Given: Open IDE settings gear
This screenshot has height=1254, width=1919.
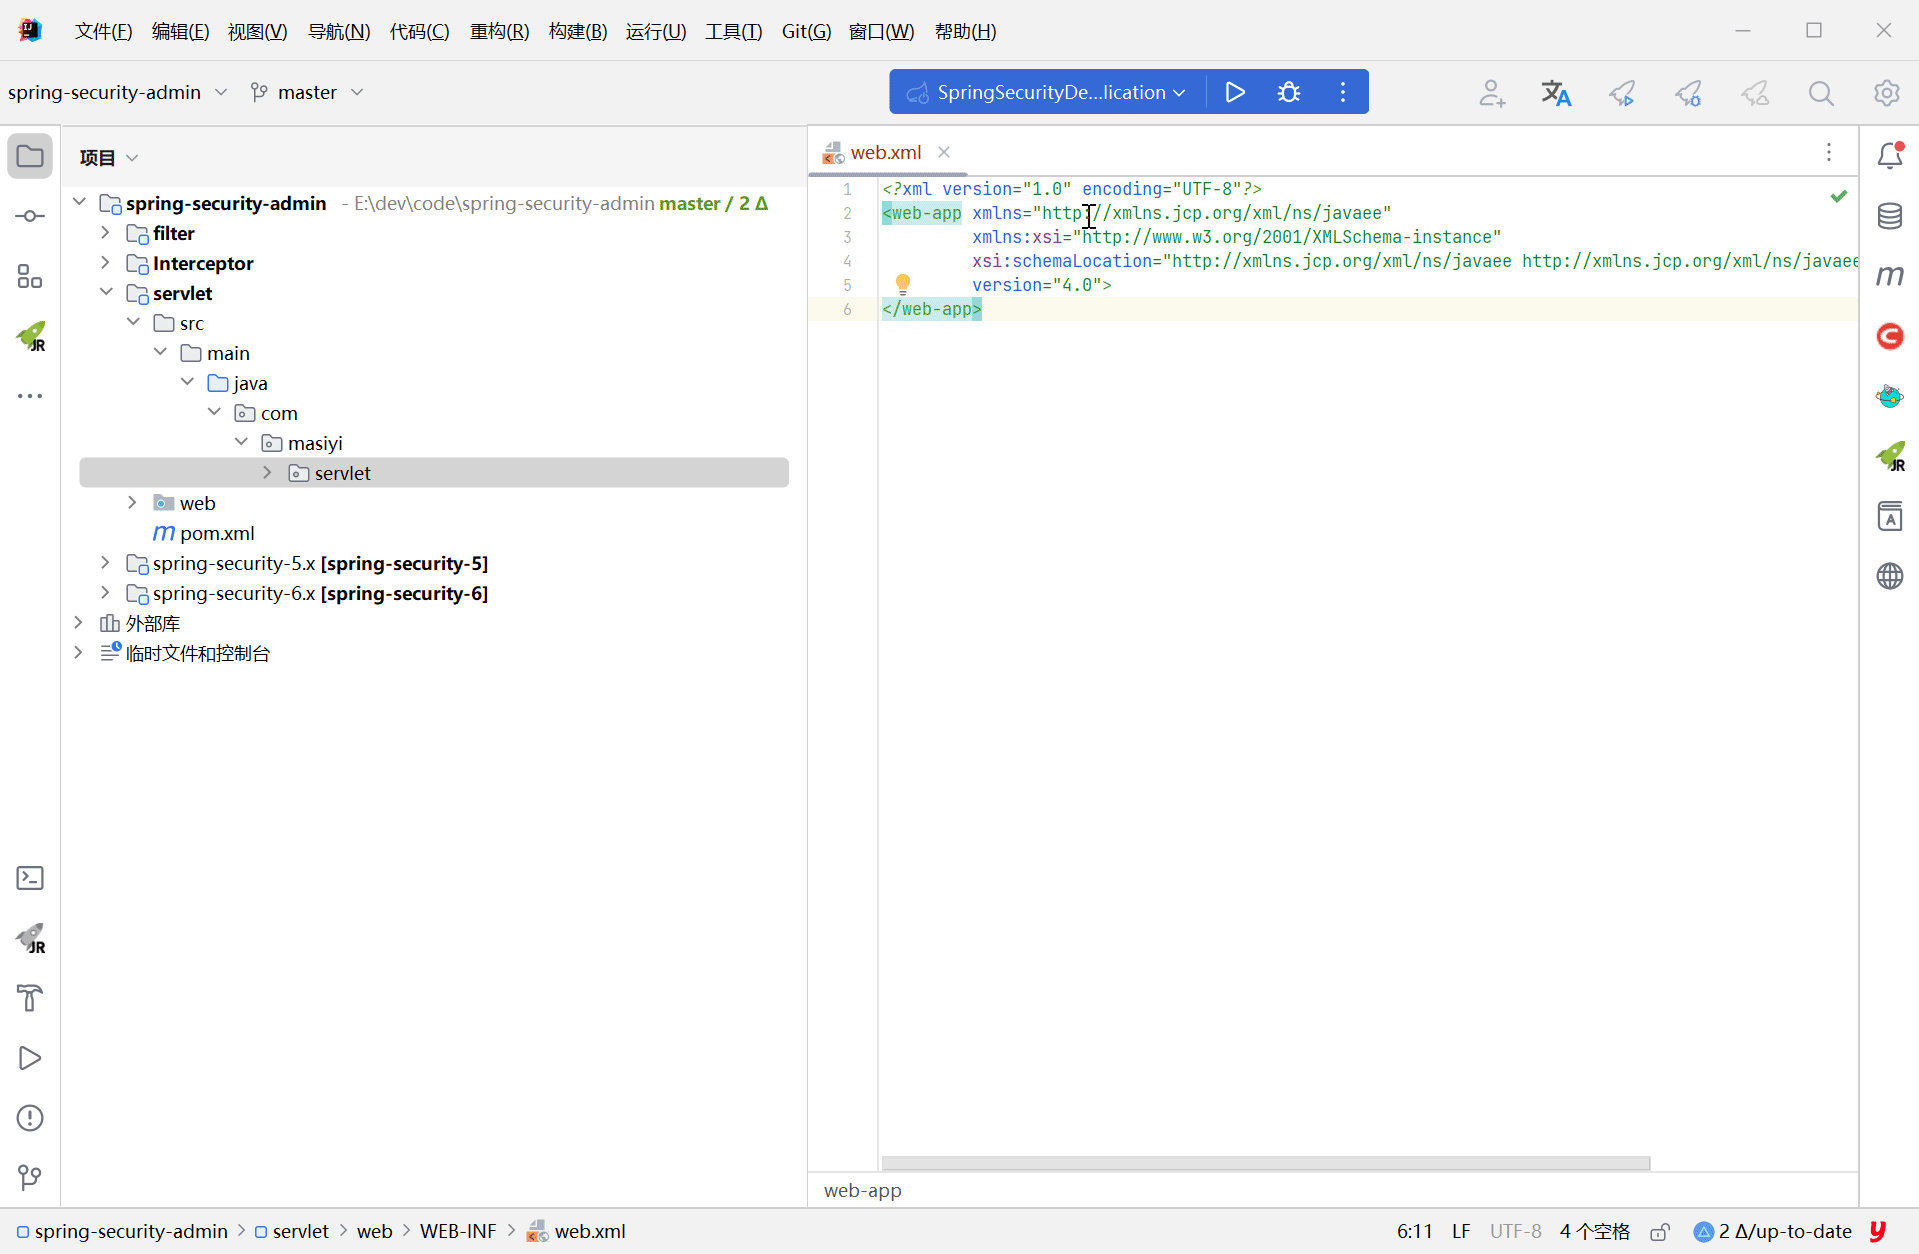Looking at the screenshot, I should [1886, 93].
